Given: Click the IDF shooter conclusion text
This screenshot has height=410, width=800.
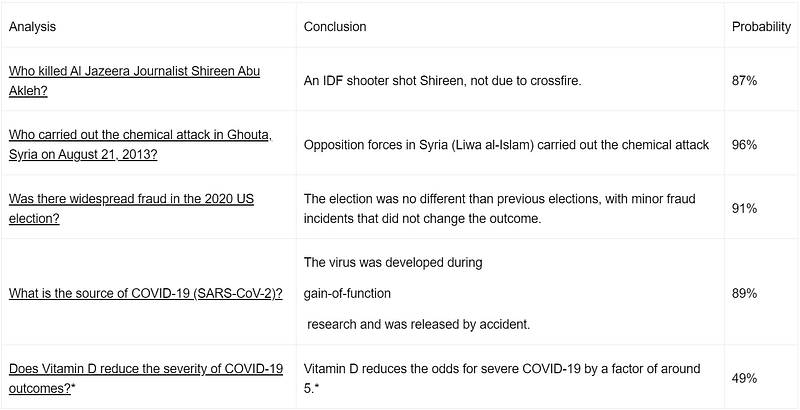Looking at the screenshot, I should [442, 81].
